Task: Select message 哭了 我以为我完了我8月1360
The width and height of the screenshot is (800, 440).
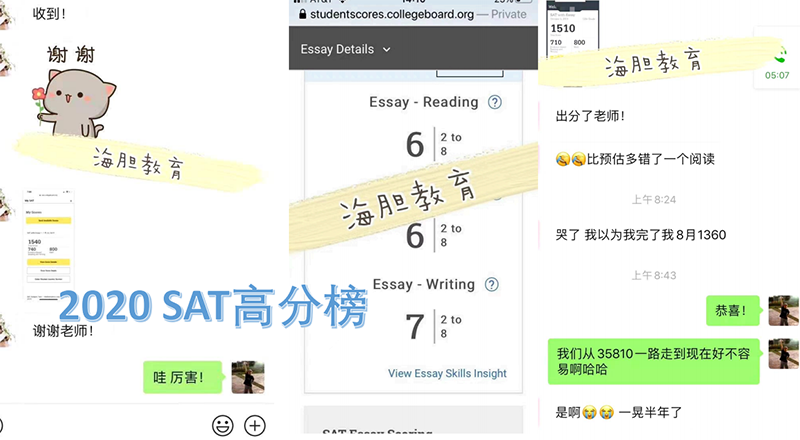Action: [641, 235]
